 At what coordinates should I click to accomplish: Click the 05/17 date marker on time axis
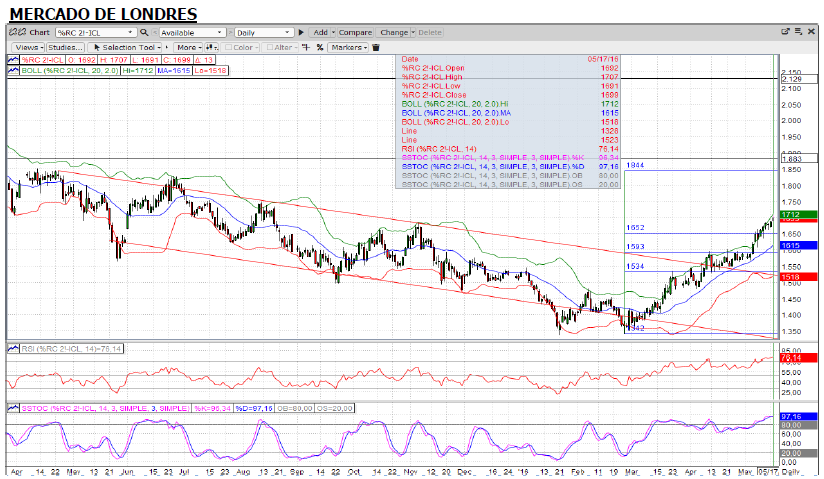click(x=768, y=472)
